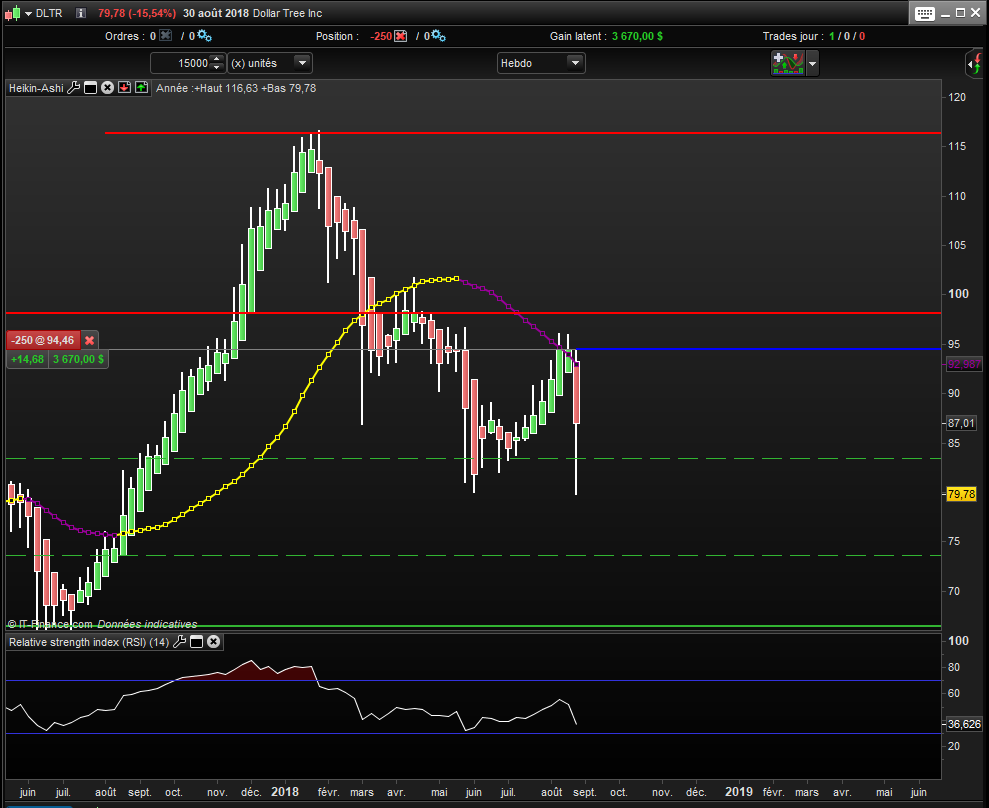Click the +14,68 gain label
Screen dimensions: 989x808
(x=27, y=360)
